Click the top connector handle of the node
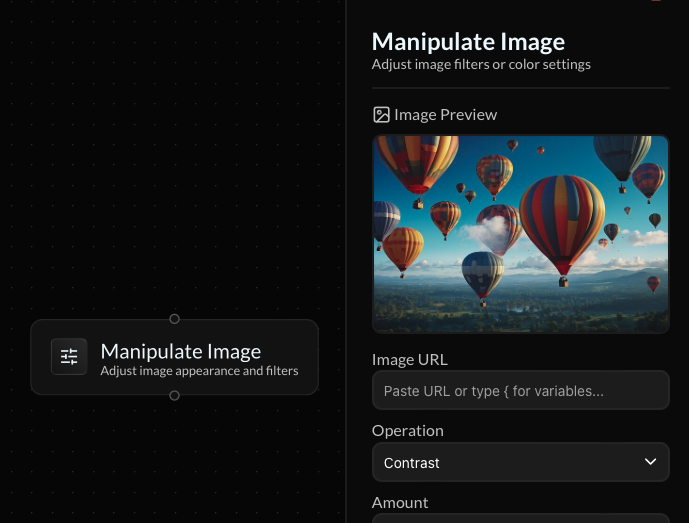 coord(174,319)
